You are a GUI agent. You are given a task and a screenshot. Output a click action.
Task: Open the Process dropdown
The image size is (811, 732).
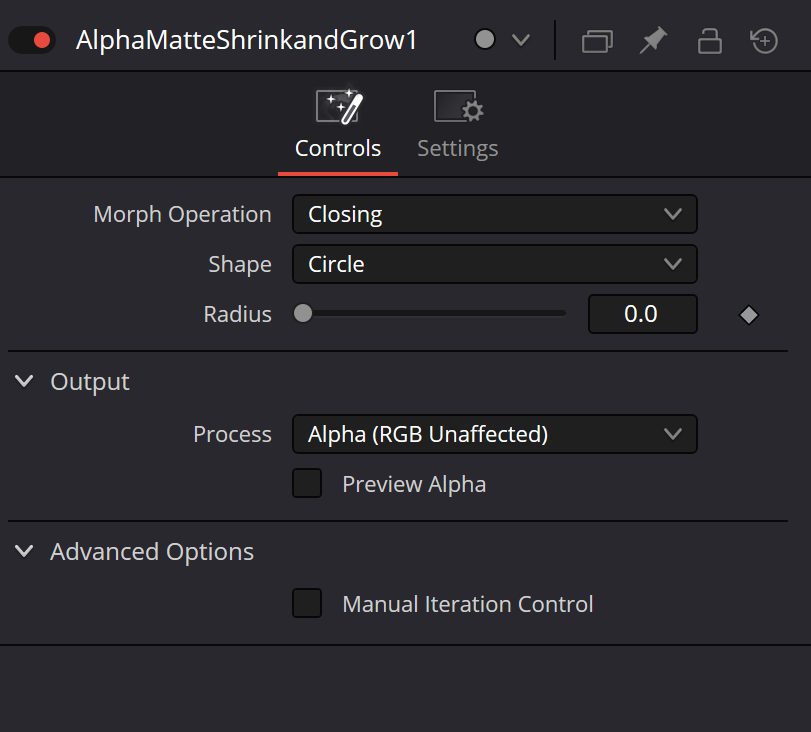coord(495,434)
